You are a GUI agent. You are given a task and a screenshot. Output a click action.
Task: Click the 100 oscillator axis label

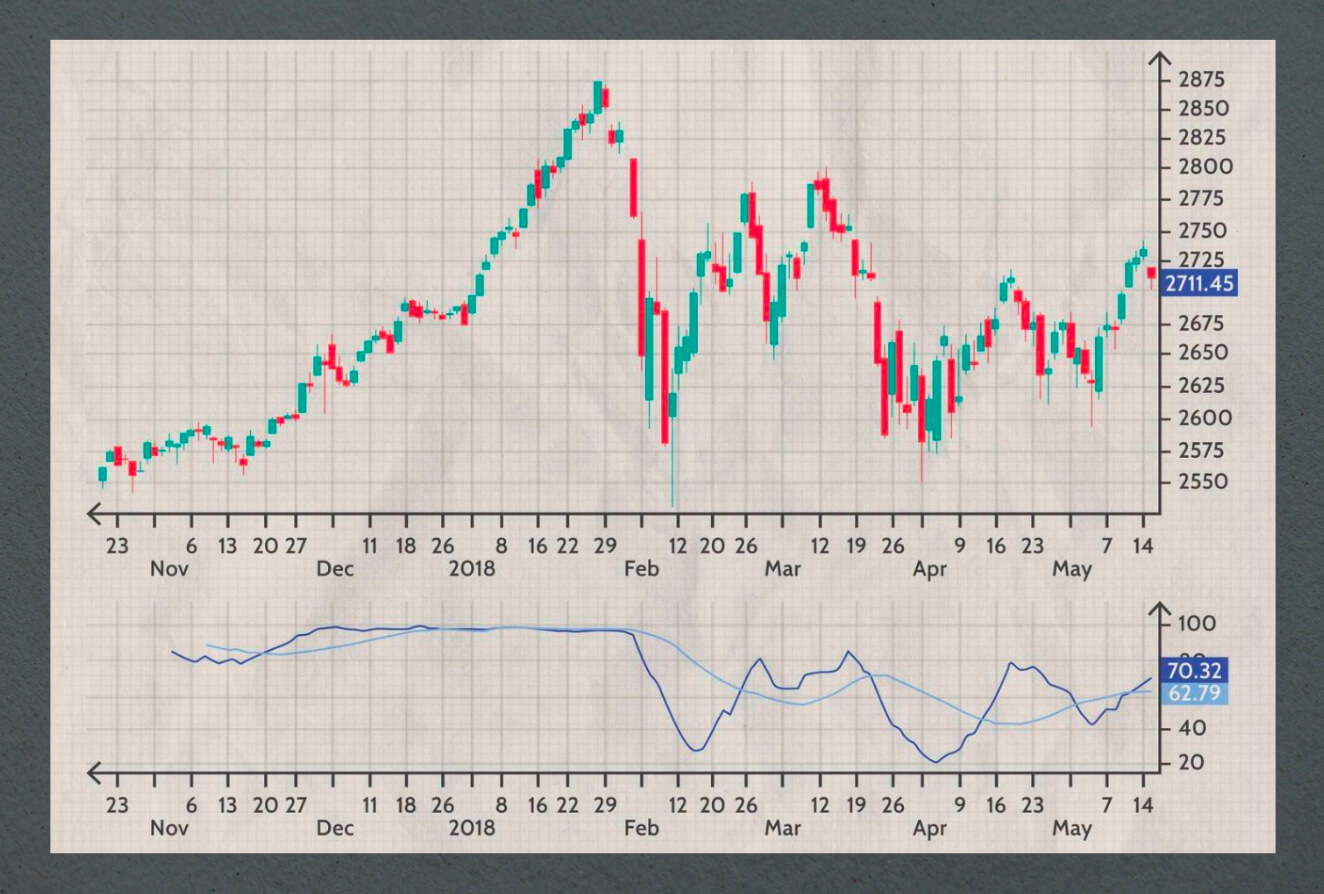(x=1198, y=624)
